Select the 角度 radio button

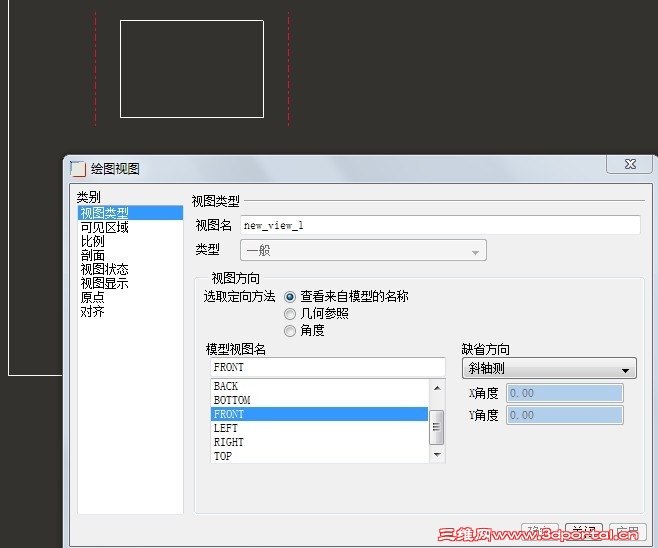pyautogui.click(x=290, y=331)
